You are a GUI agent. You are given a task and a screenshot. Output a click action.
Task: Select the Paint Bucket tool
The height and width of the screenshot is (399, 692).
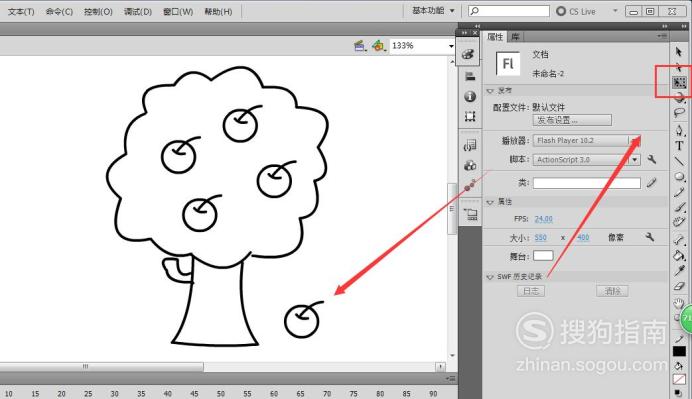[x=679, y=255]
